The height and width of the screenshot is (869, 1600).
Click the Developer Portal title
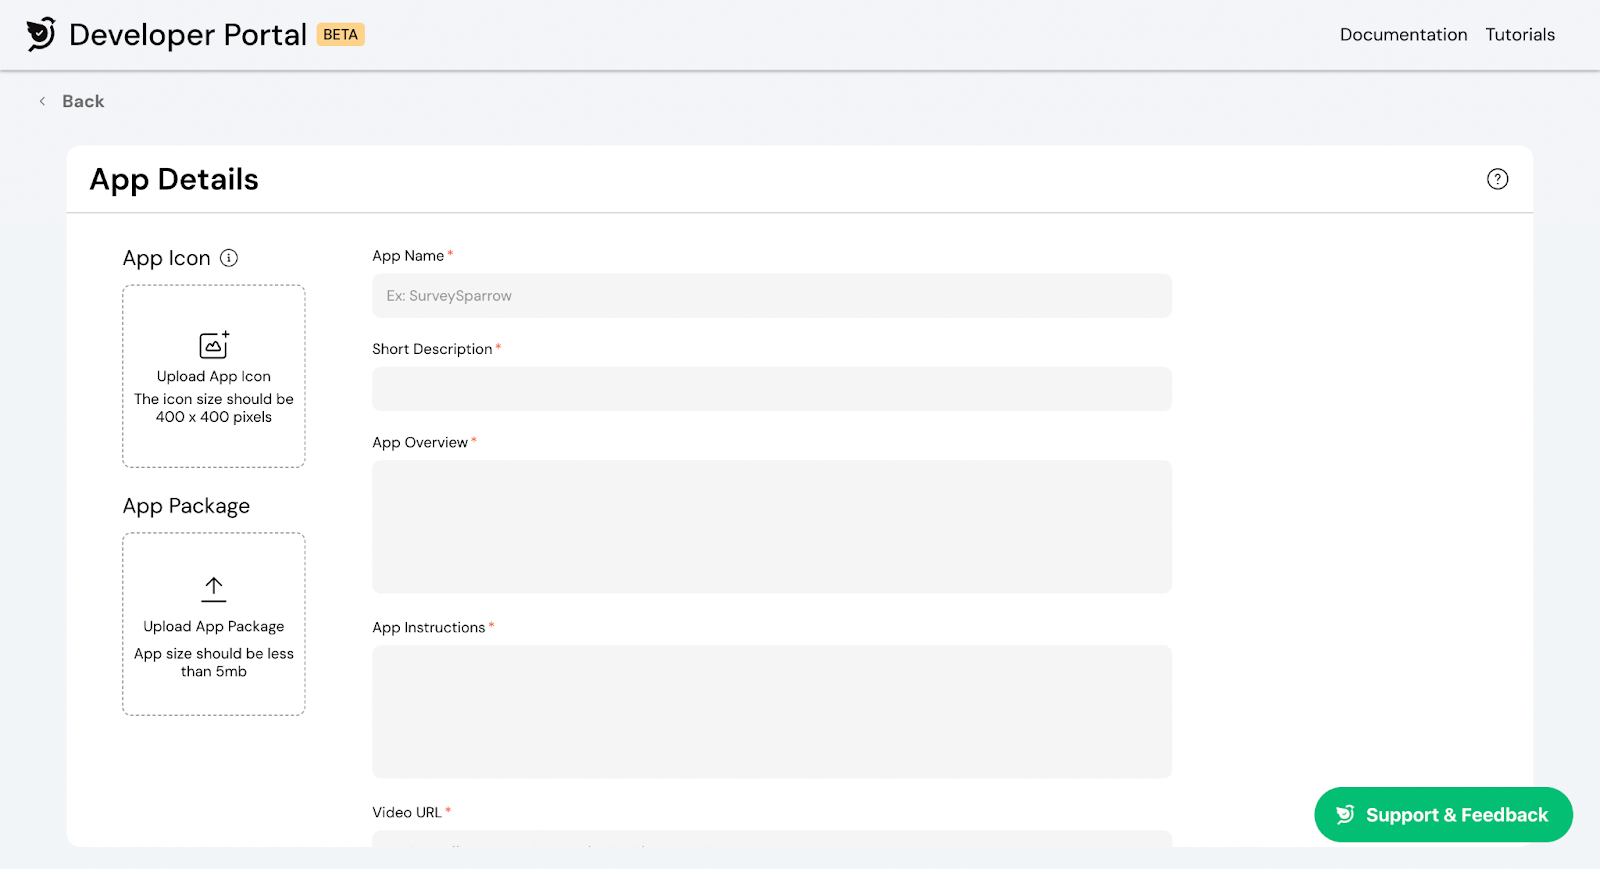point(188,35)
